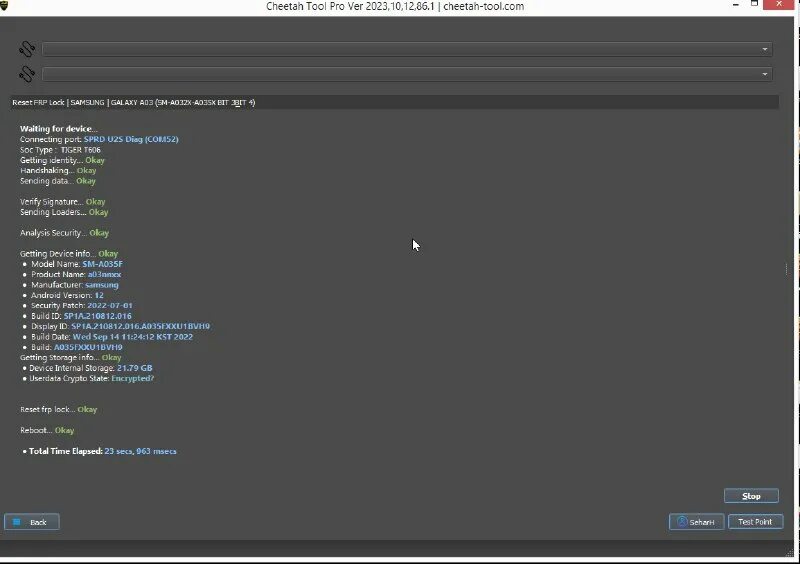The width and height of the screenshot is (800, 564).
Task: Click the 'Handshaking... Okay' line
Action: click(58, 170)
